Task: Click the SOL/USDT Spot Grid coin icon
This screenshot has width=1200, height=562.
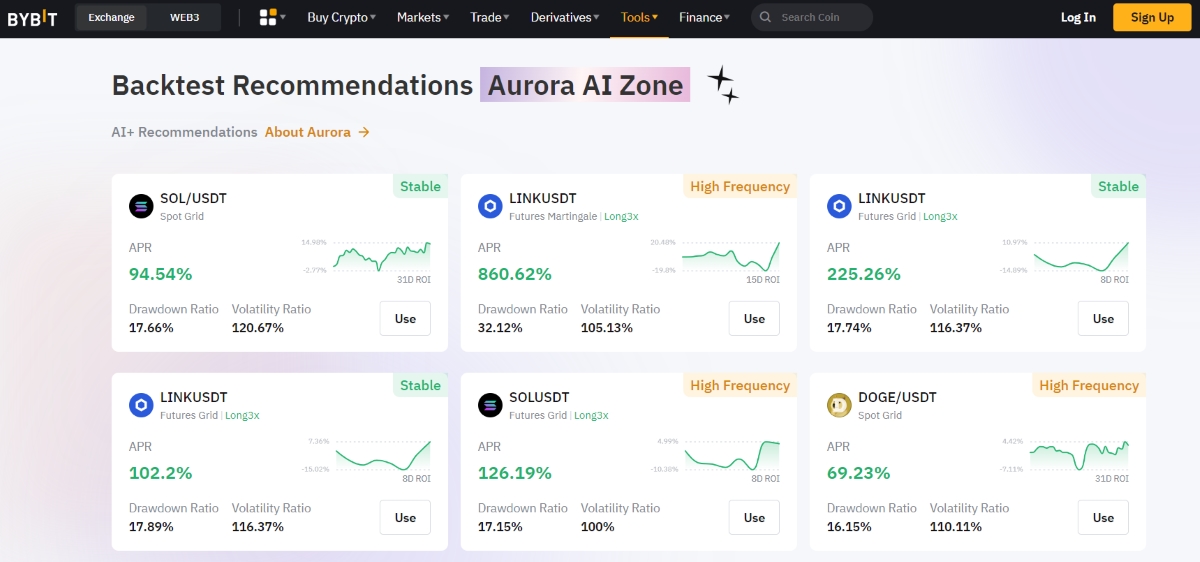Action: (141, 207)
